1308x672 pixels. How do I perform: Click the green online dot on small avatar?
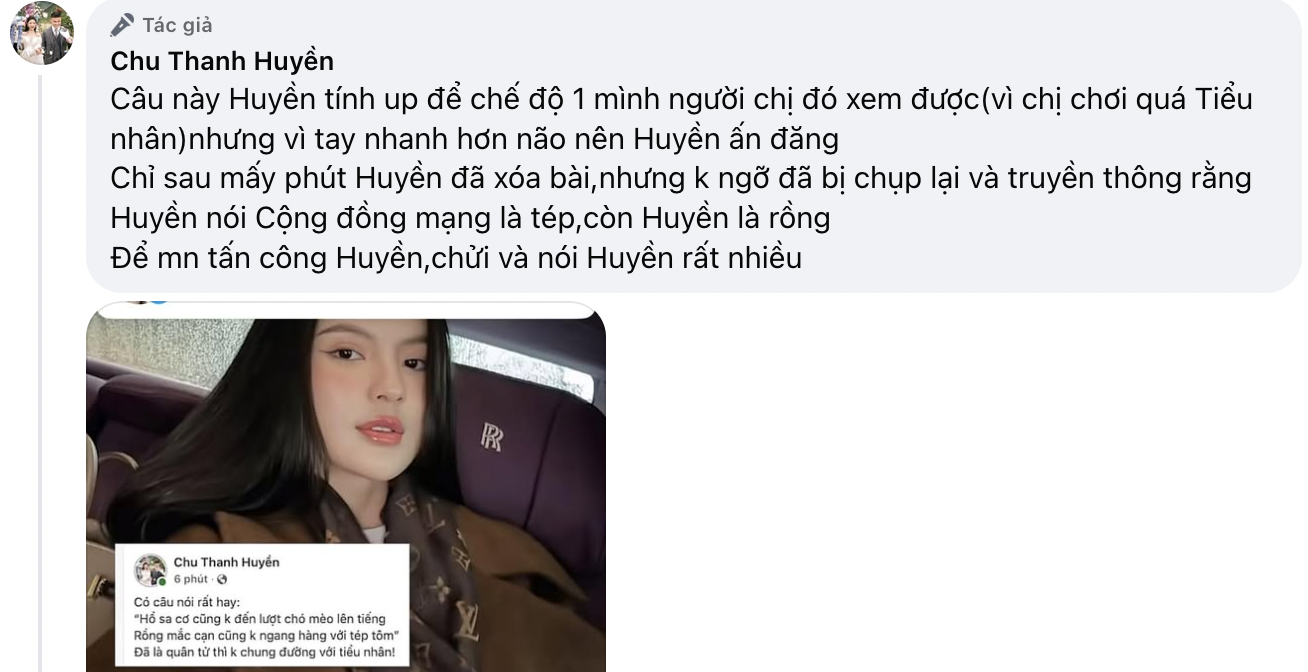point(161,582)
